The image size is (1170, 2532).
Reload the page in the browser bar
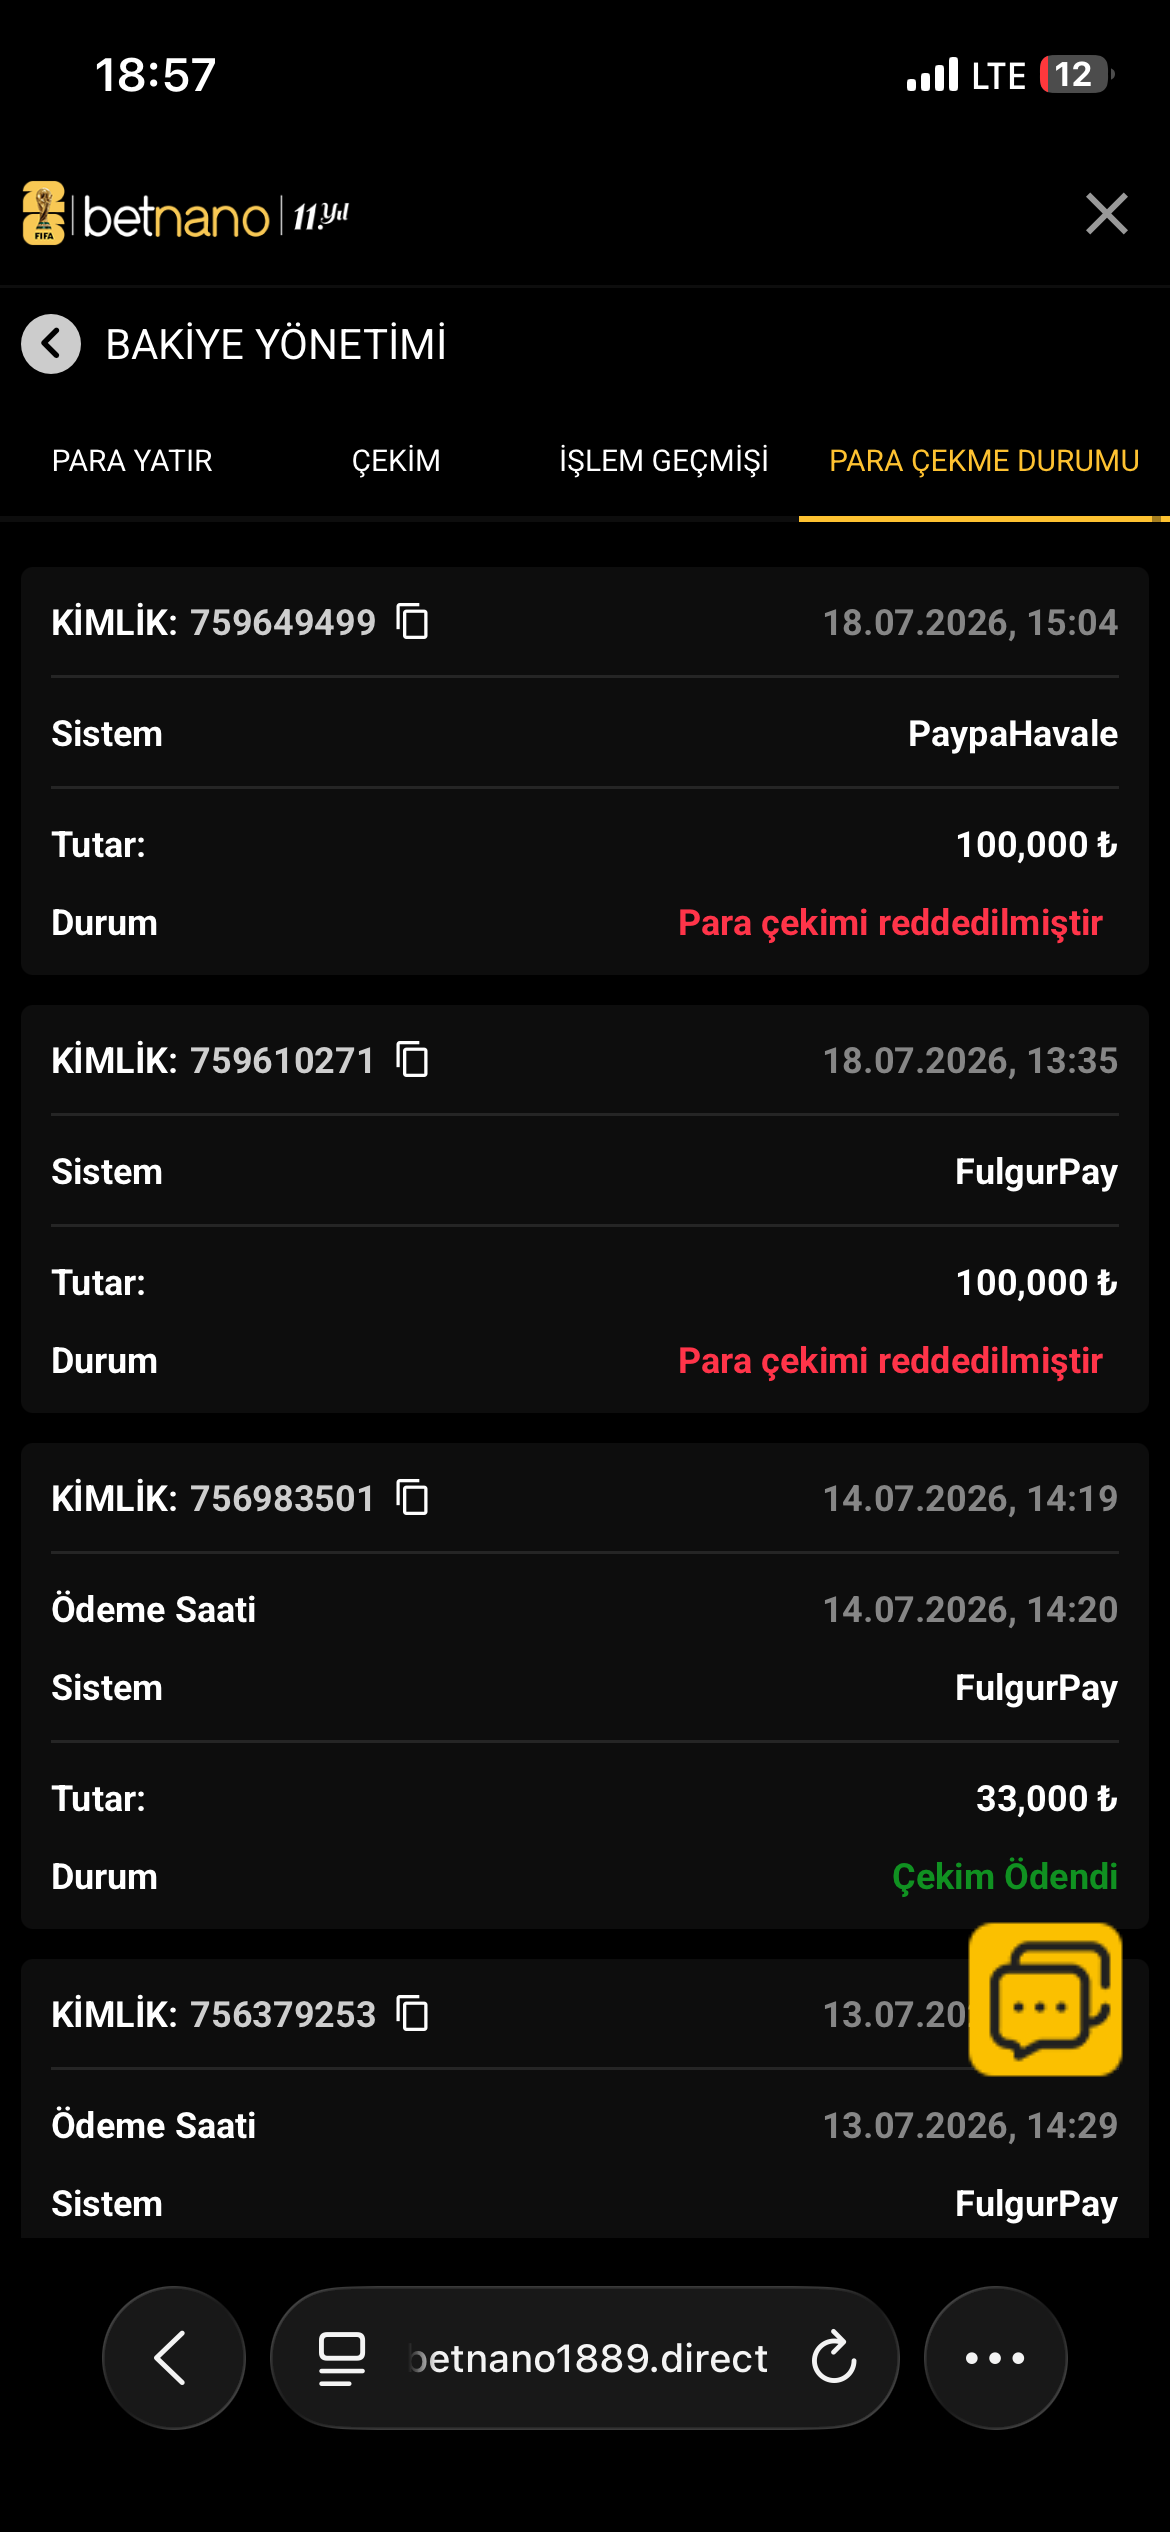[834, 2357]
